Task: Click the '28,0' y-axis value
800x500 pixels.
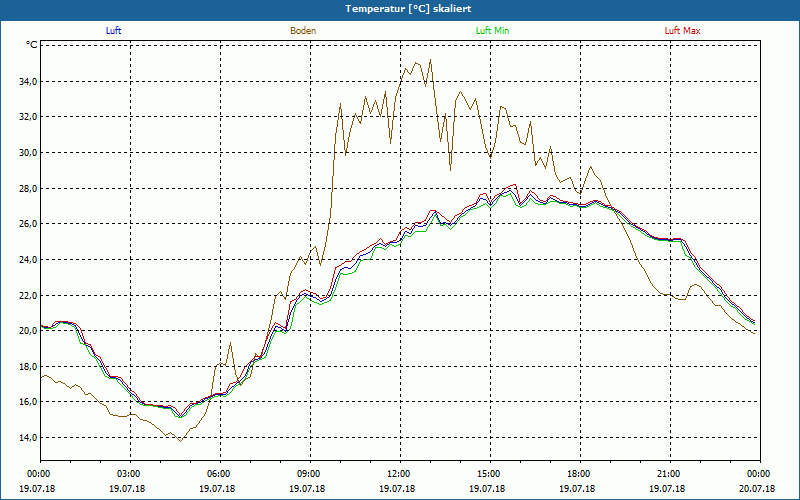Action: click(x=28, y=188)
